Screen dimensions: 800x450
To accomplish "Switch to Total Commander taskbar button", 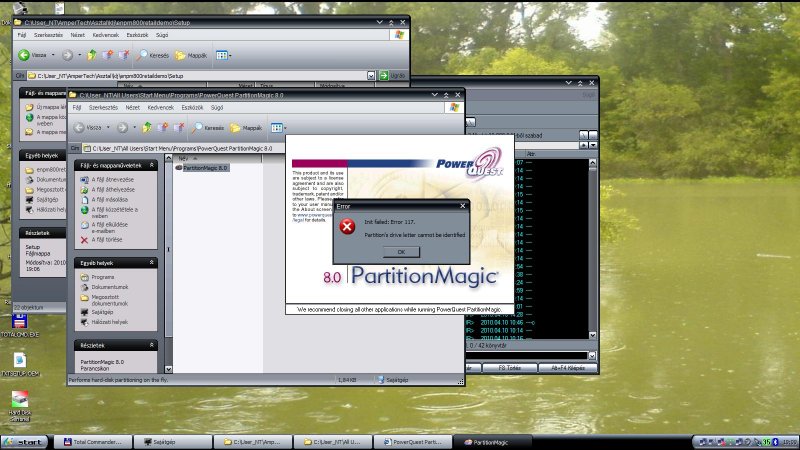I will 92,442.
